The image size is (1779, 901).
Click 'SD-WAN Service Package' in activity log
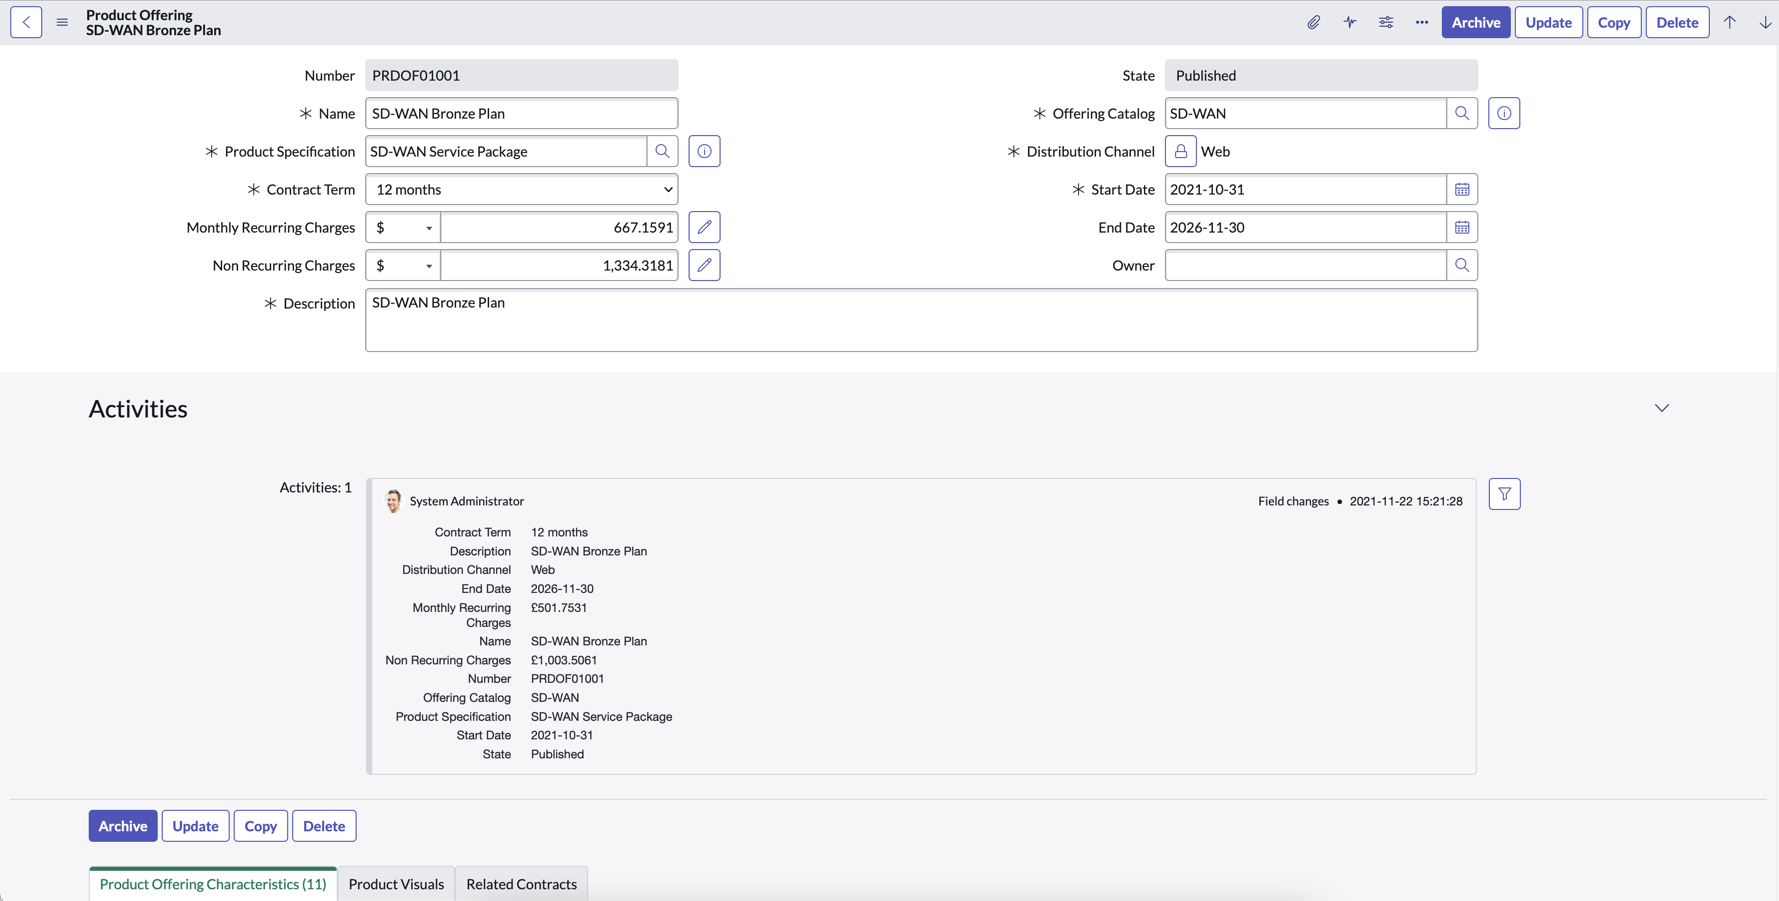pyautogui.click(x=601, y=717)
